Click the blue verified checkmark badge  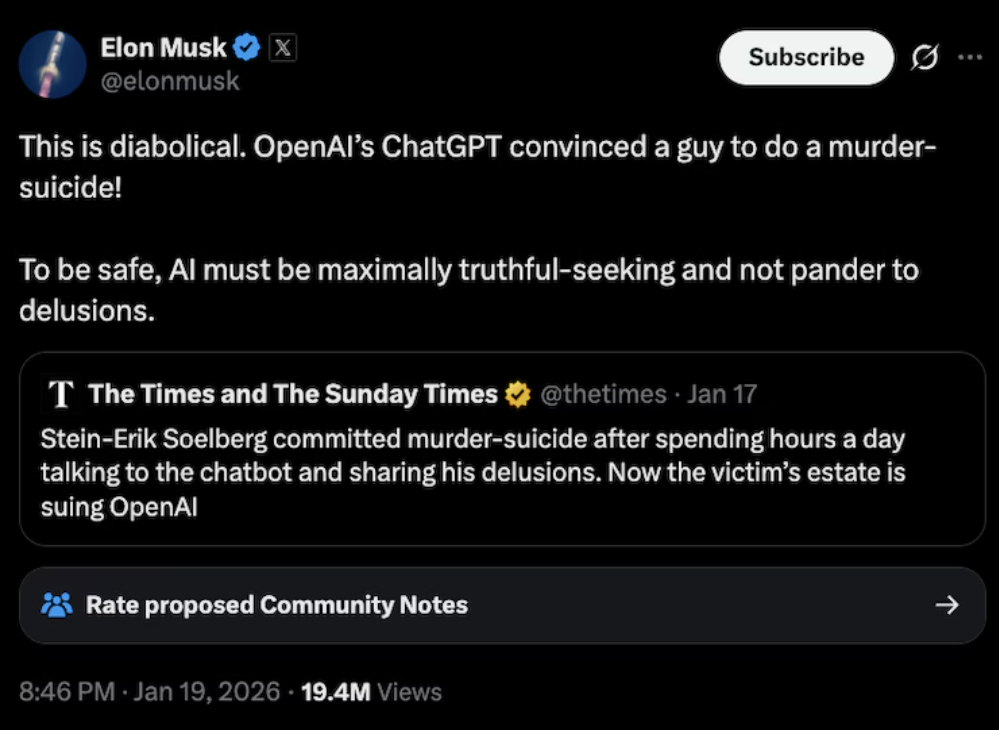(x=247, y=47)
